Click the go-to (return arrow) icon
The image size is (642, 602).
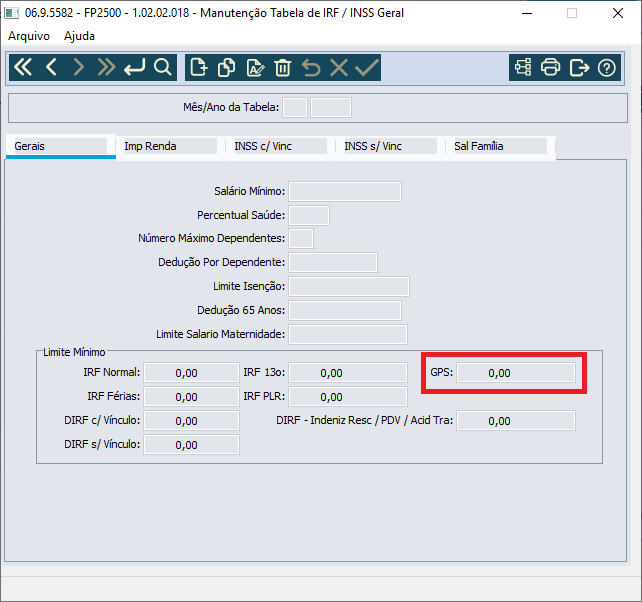pyautogui.click(x=134, y=67)
